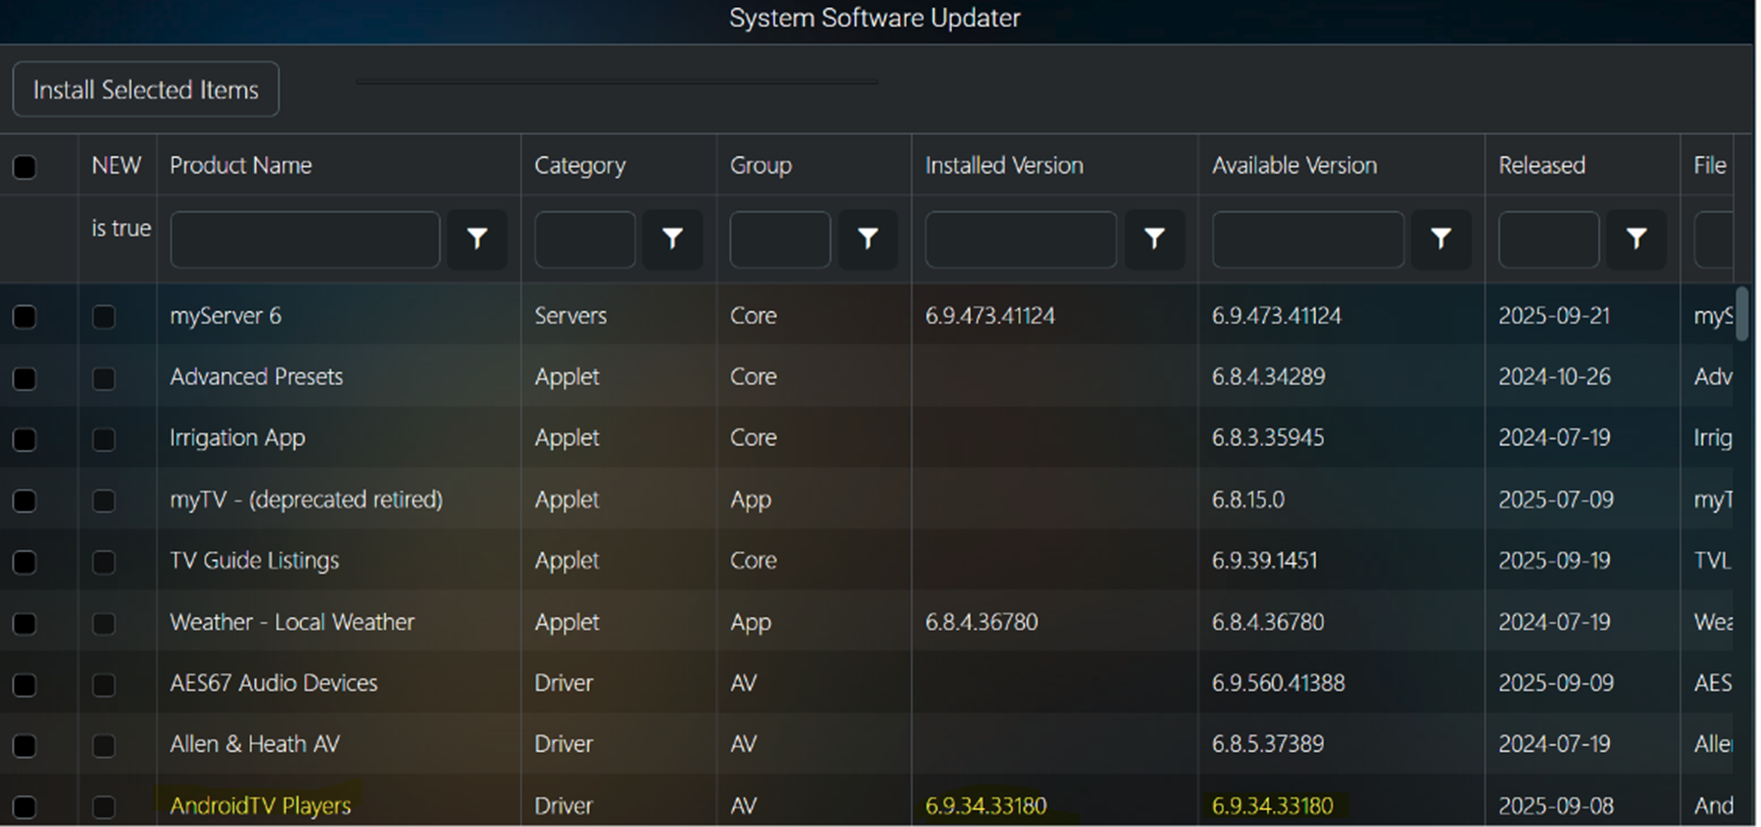Screen dimensions: 1761x827
Task: Toggle NEW checkbox for Advanced Presets
Action: 104,379
